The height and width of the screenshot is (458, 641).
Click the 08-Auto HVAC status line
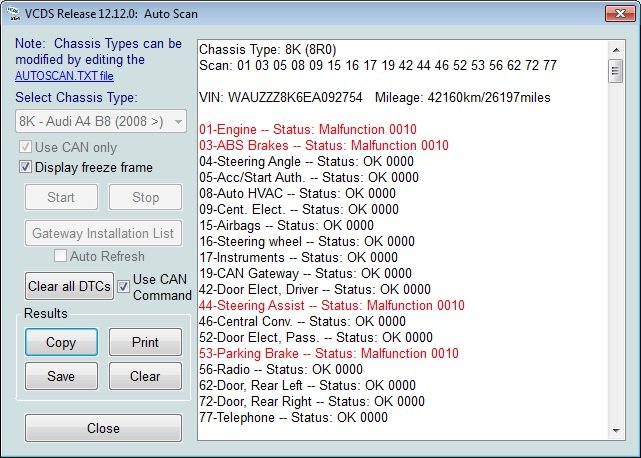(297, 193)
